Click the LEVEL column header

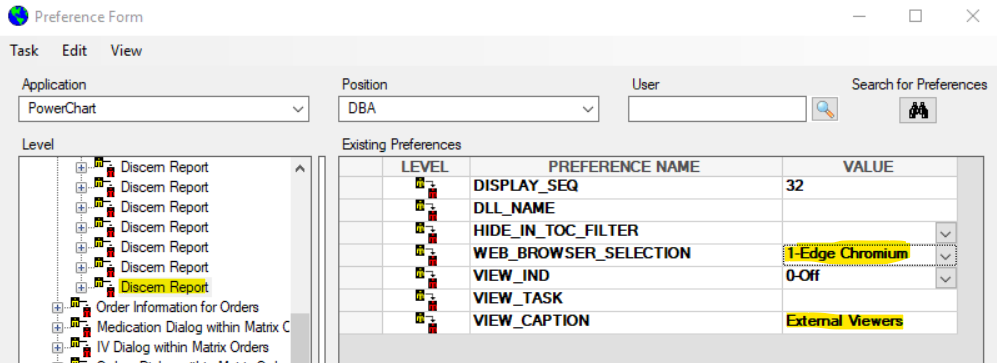pyautogui.click(x=425, y=167)
